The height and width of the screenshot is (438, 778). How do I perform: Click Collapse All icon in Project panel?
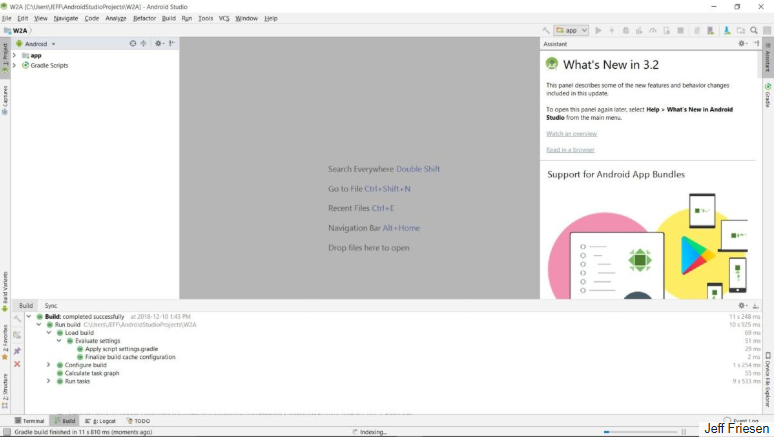pyautogui.click(x=143, y=44)
